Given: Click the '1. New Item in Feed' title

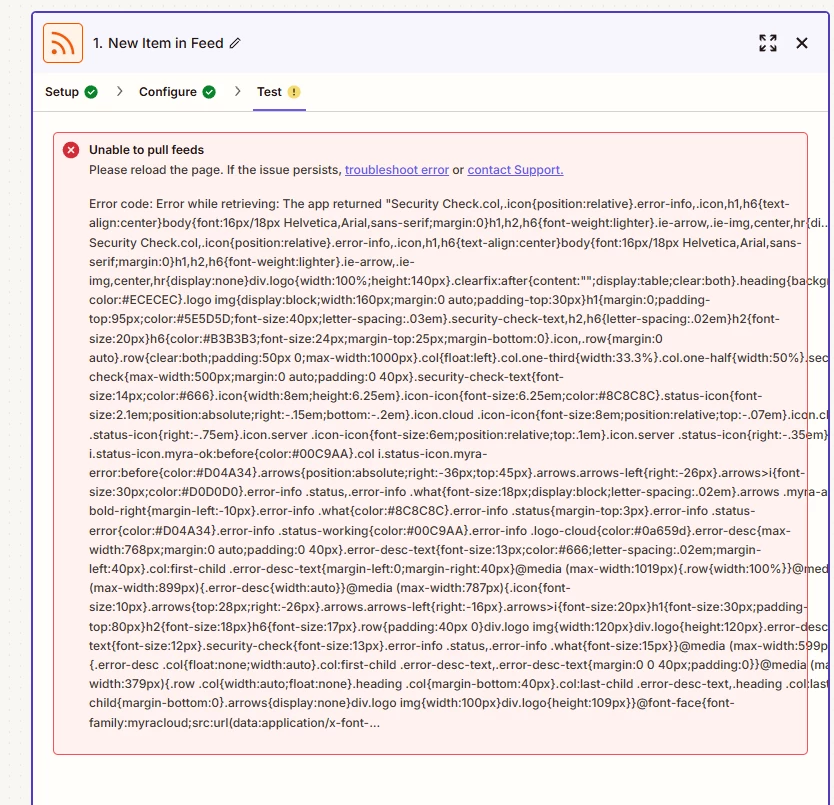Looking at the screenshot, I should [158, 43].
